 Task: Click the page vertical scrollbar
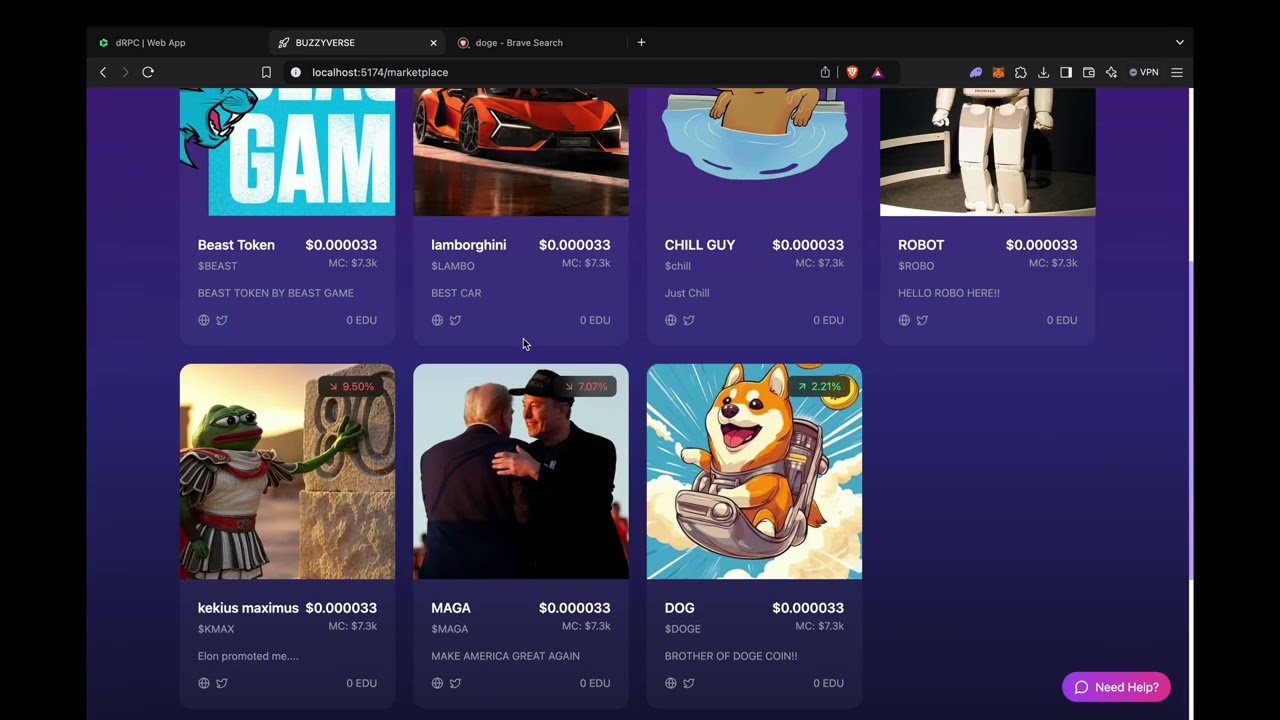tap(1190, 420)
